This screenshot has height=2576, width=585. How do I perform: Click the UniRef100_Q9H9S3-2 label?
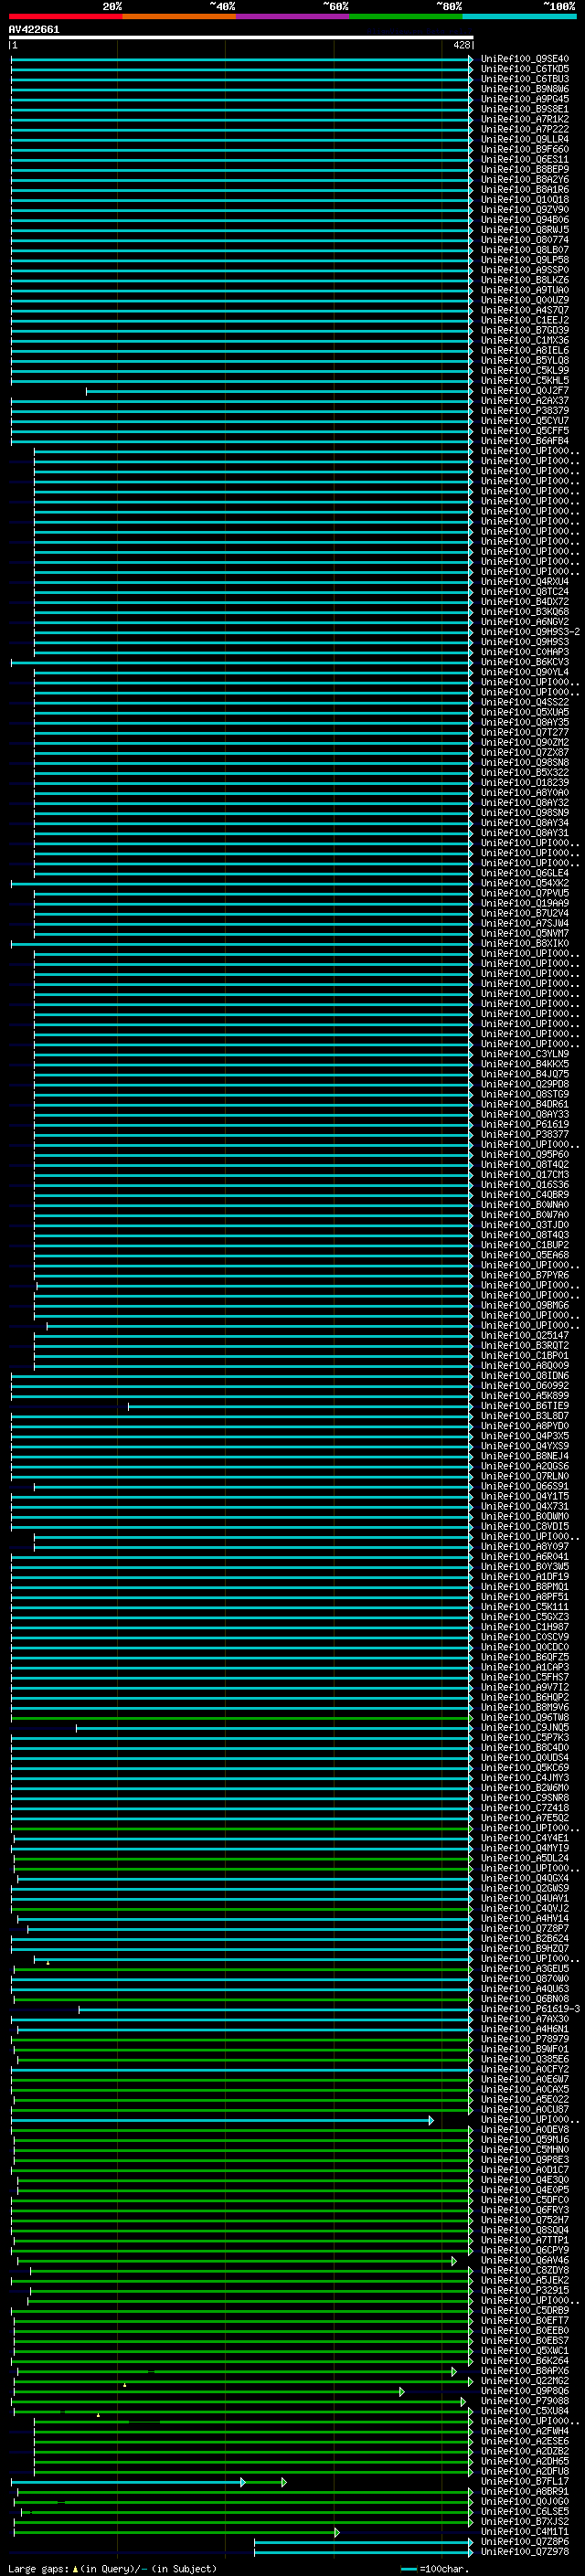530,632
